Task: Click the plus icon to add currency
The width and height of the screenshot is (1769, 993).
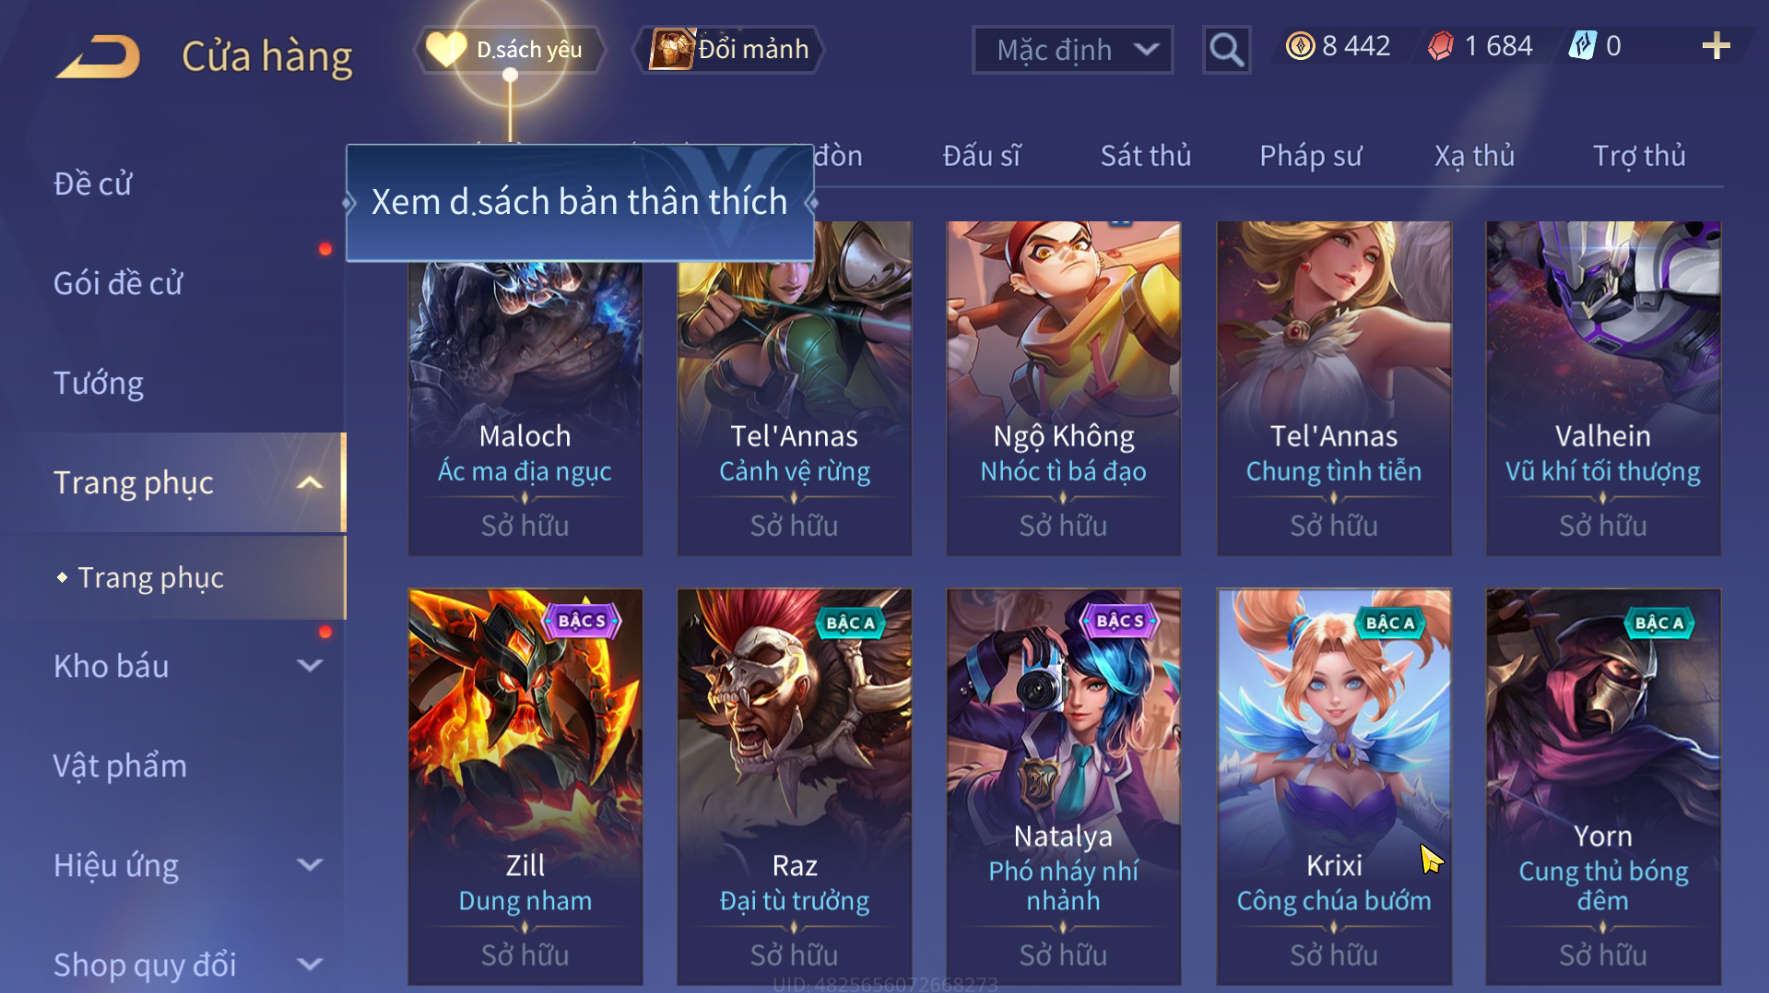Action: (1716, 46)
